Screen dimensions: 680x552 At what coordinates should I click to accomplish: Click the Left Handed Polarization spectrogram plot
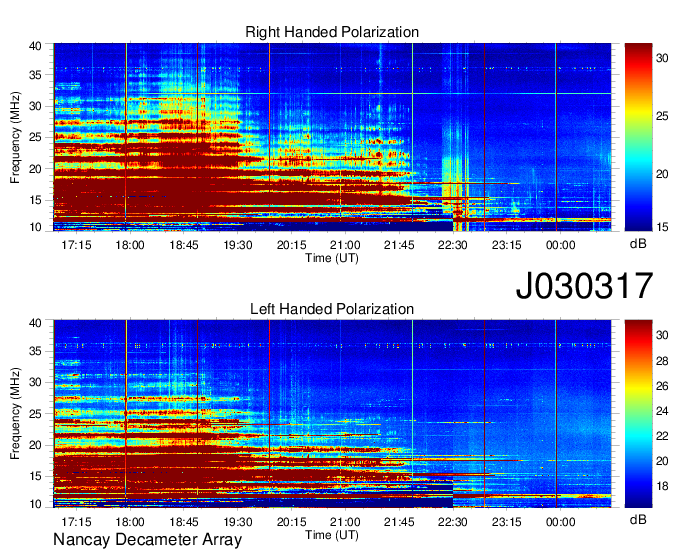(332, 414)
